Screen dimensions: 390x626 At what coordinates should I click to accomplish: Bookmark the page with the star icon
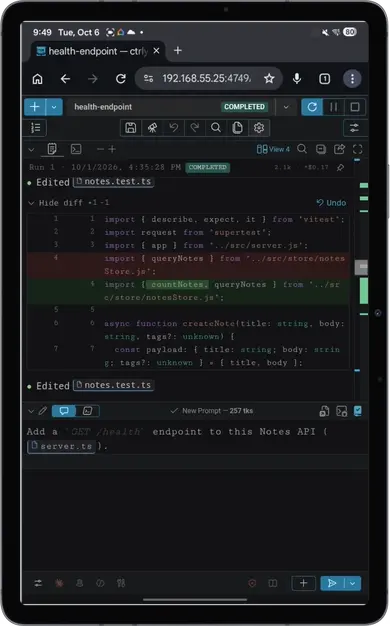[x=269, y=79]
